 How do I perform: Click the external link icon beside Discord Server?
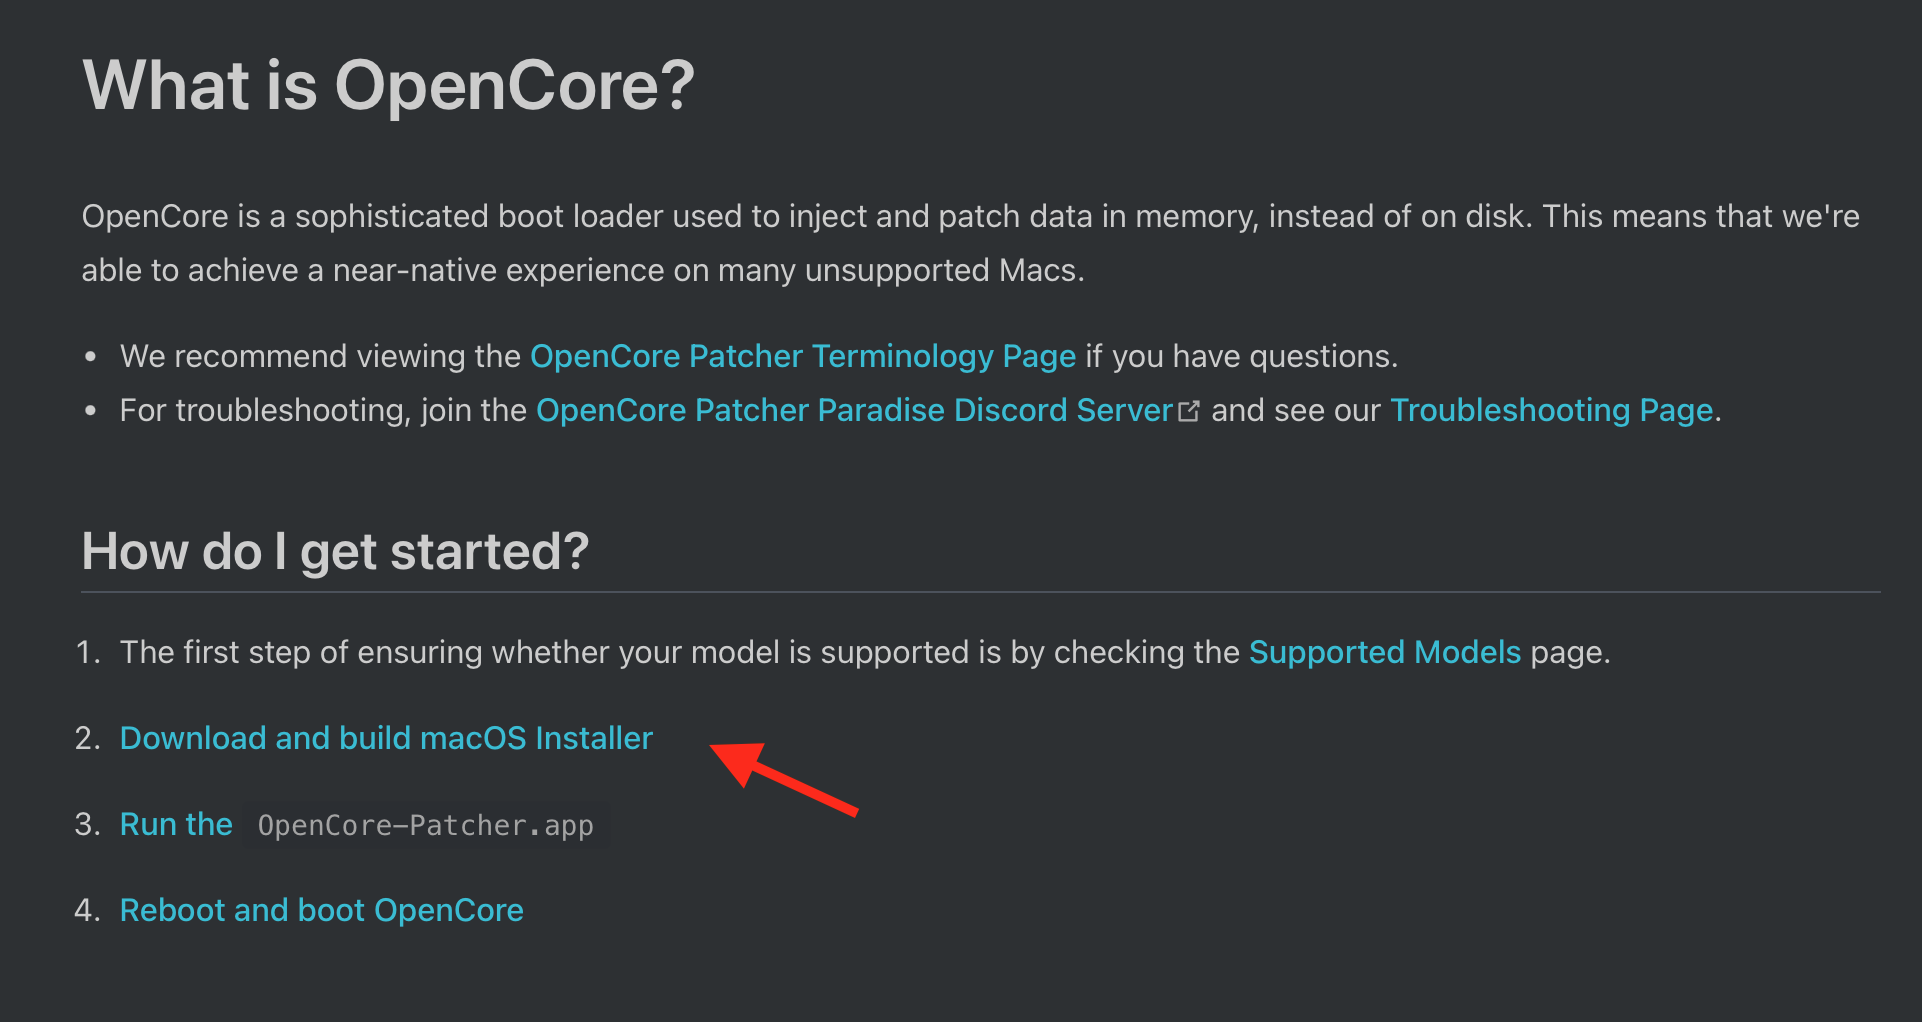tap(1189, 411)
